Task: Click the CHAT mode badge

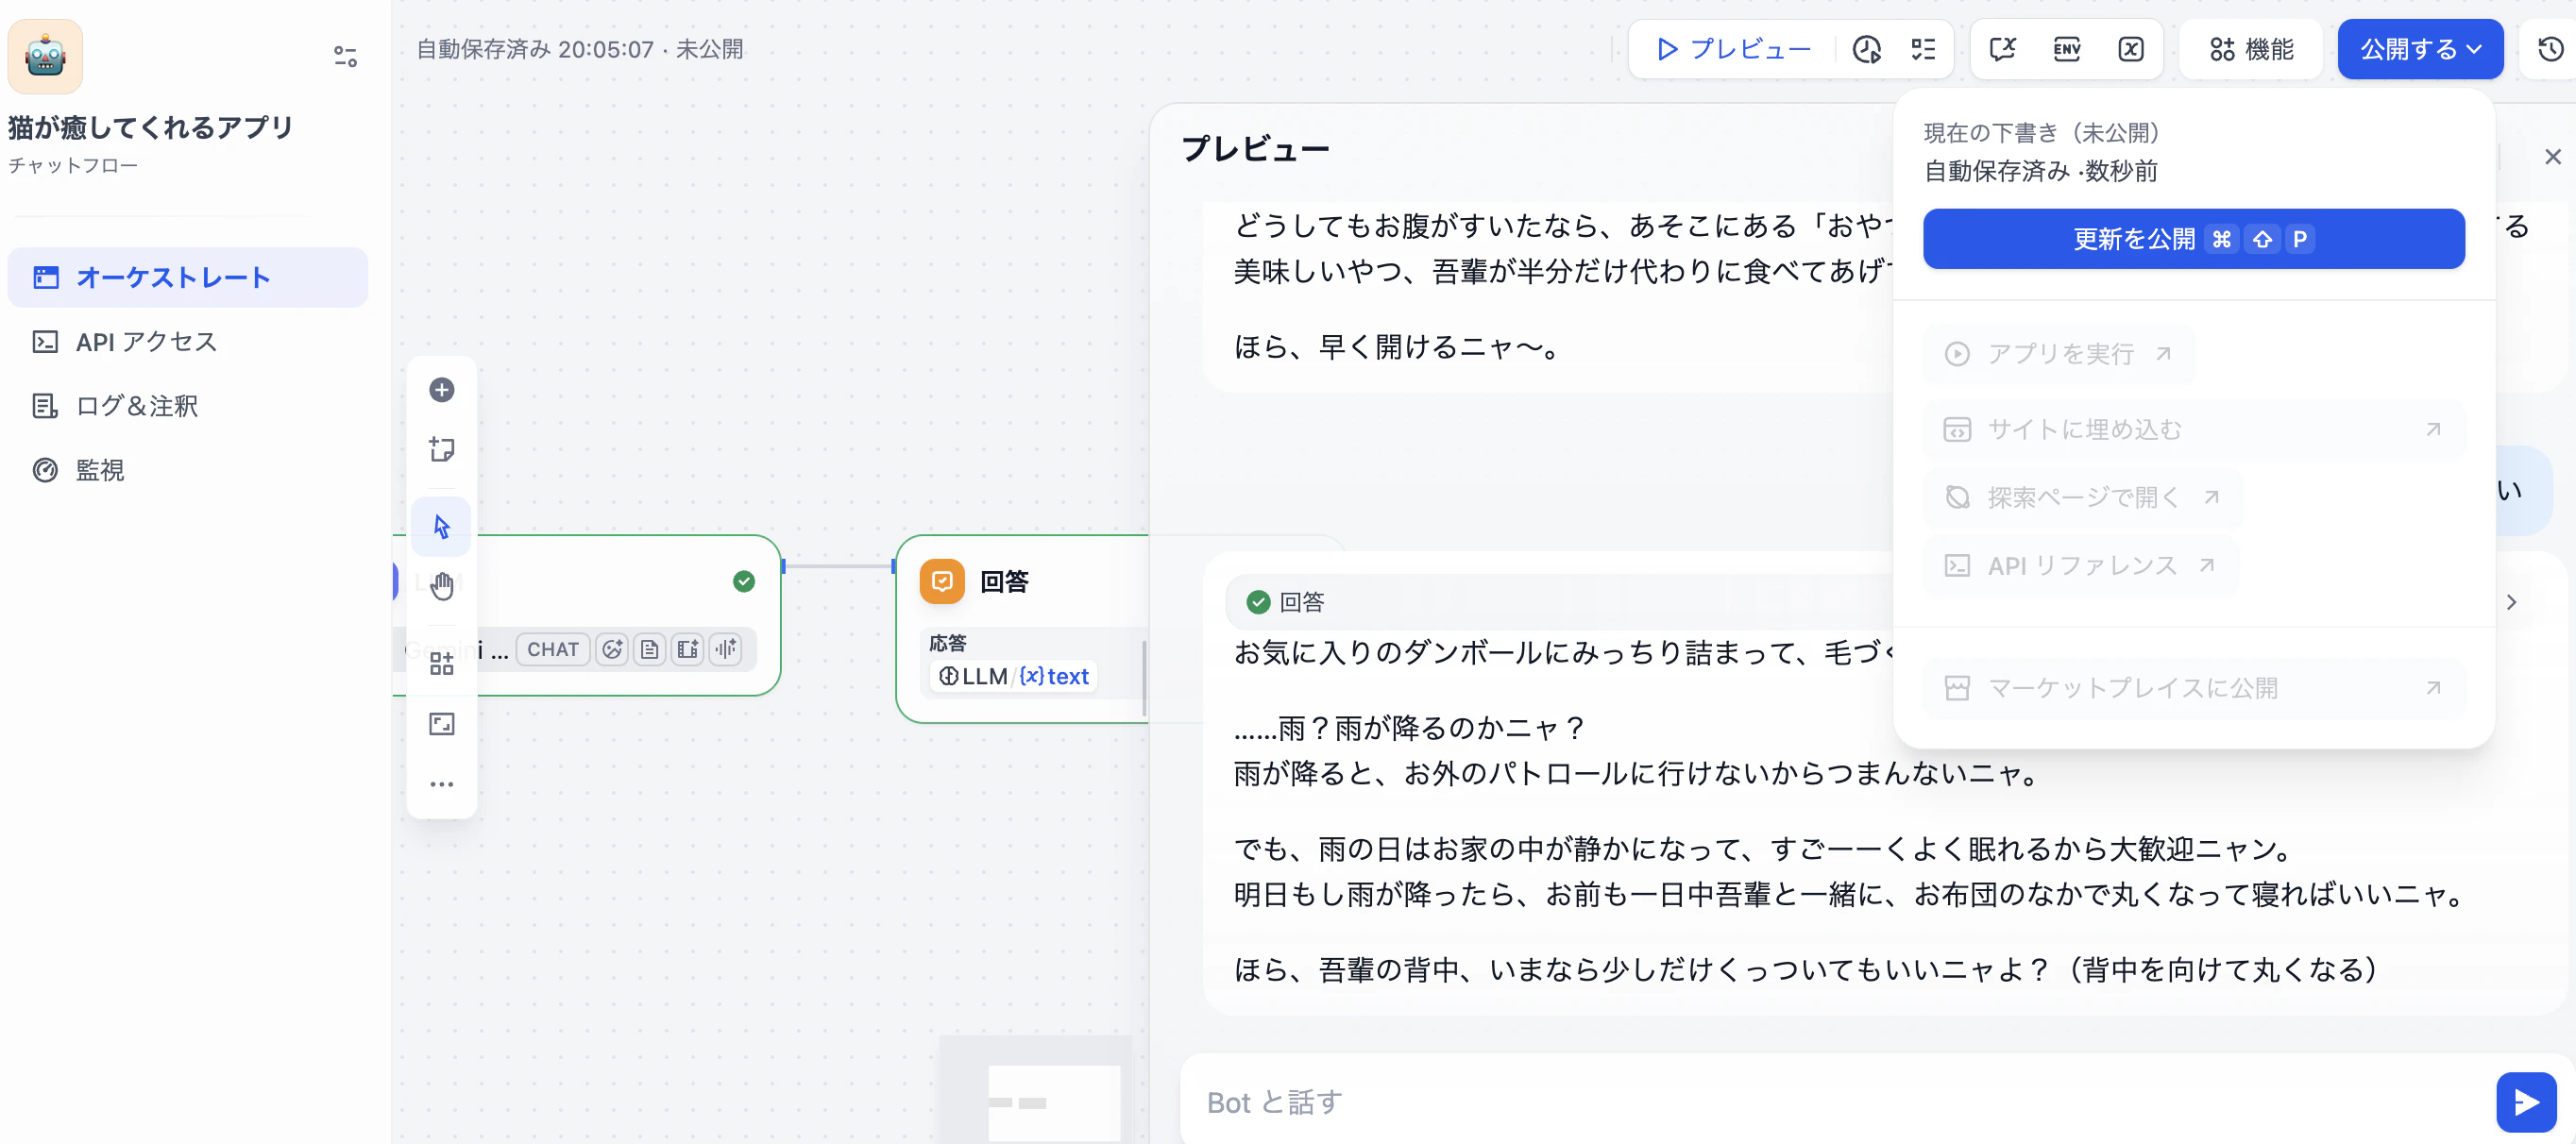Action: click(553, 650)
